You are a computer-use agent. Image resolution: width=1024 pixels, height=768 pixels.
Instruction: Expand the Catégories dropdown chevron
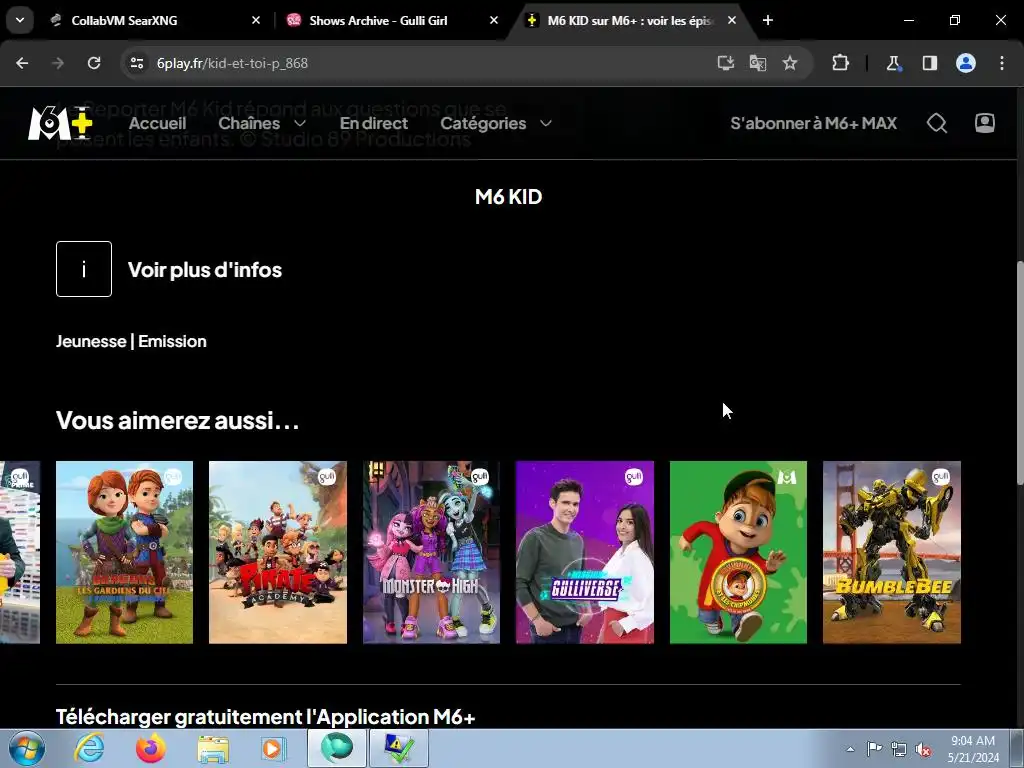click(546, 123)
